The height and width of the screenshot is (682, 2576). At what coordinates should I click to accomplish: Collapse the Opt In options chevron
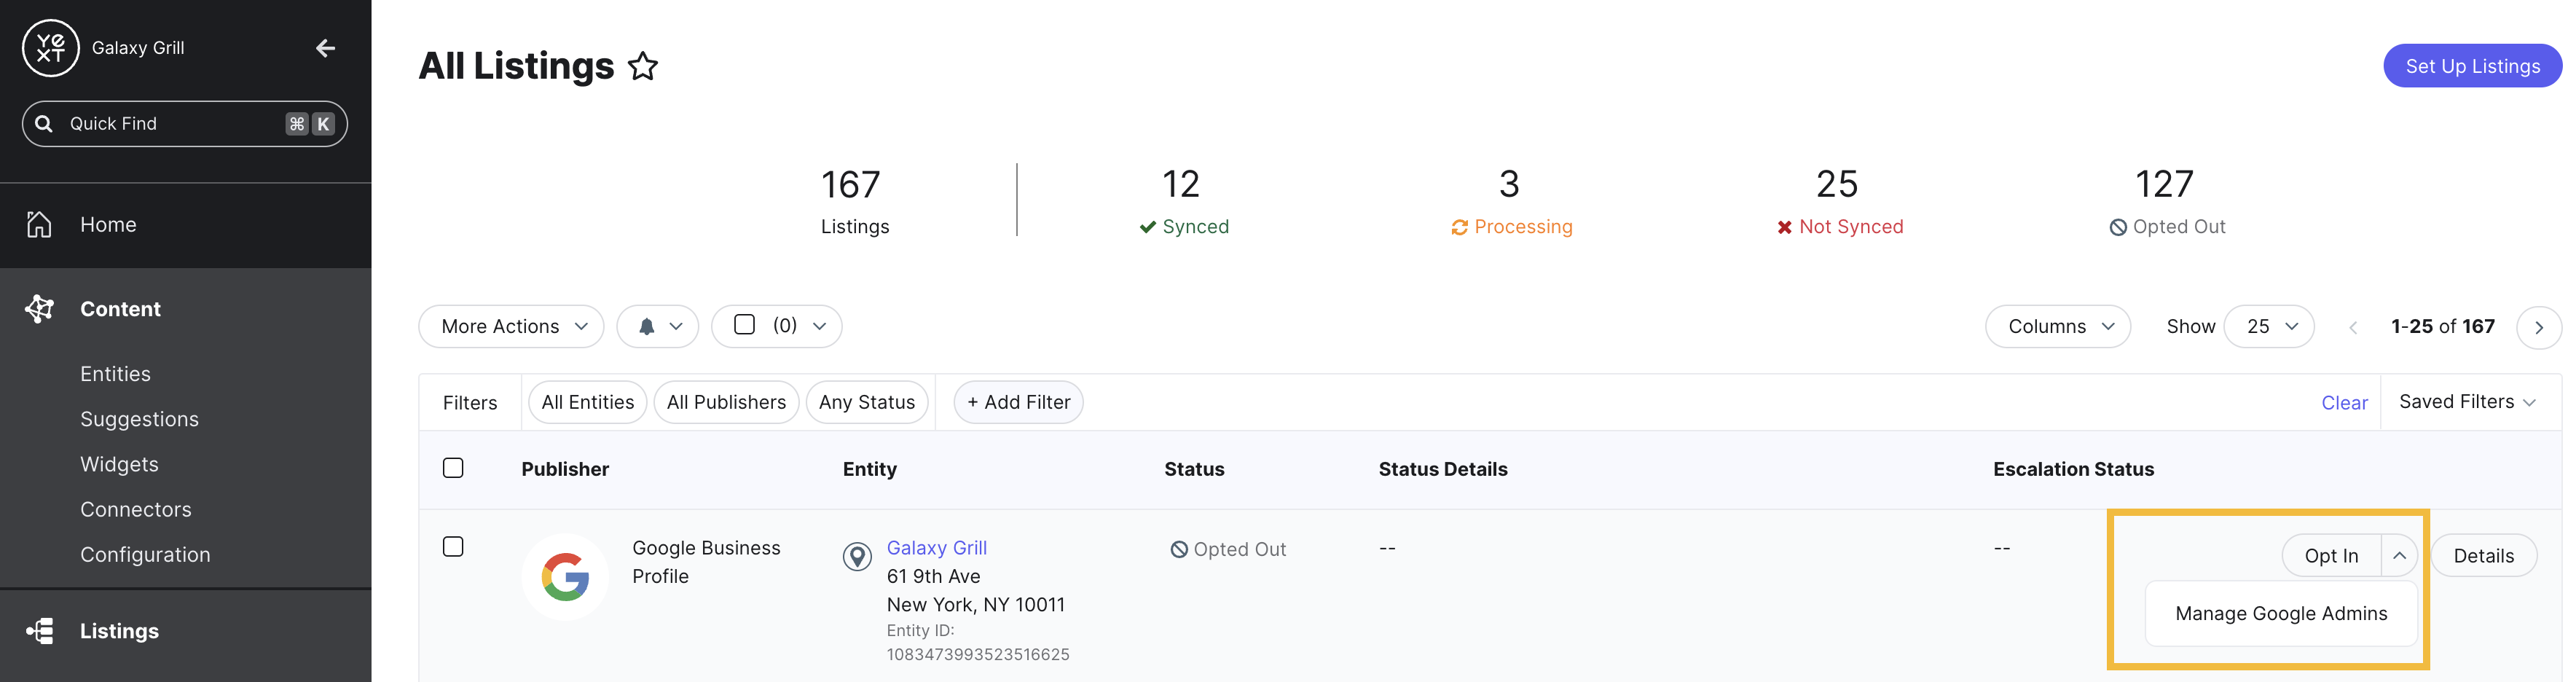tap(2400, 555)
